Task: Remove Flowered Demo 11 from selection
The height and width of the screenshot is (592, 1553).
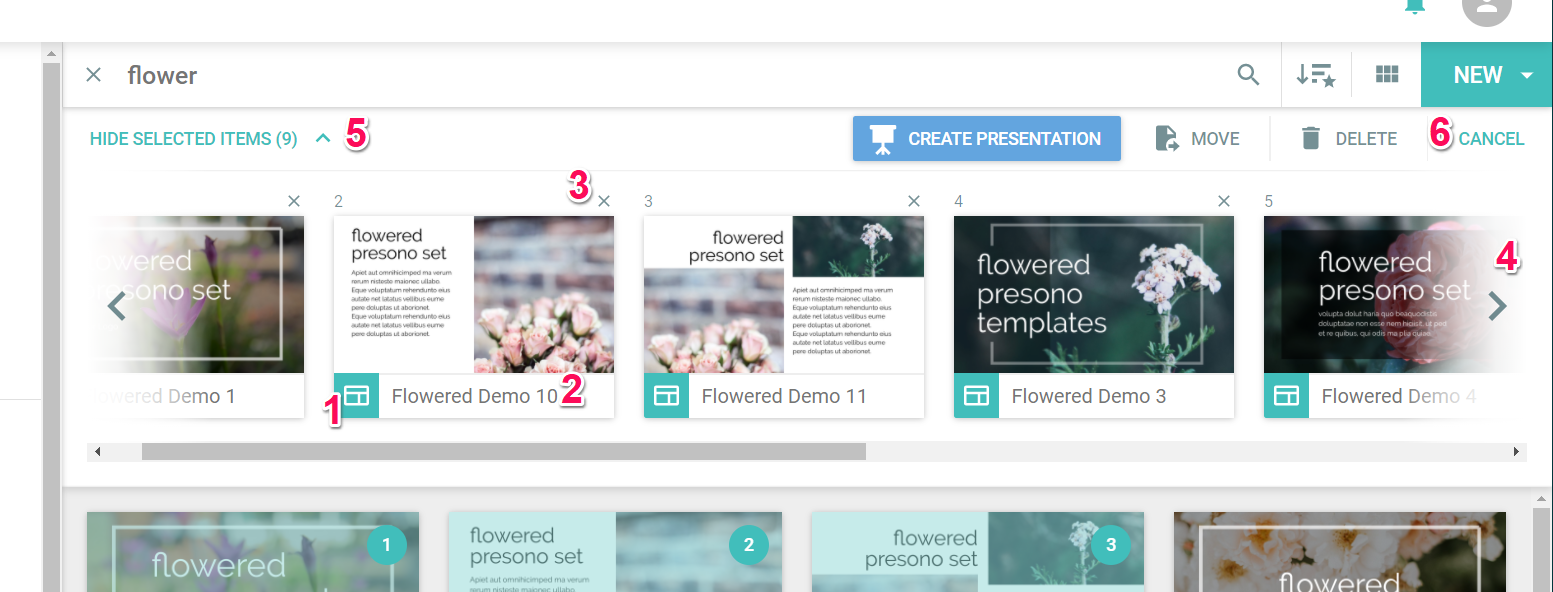Action: click(913, 201)
